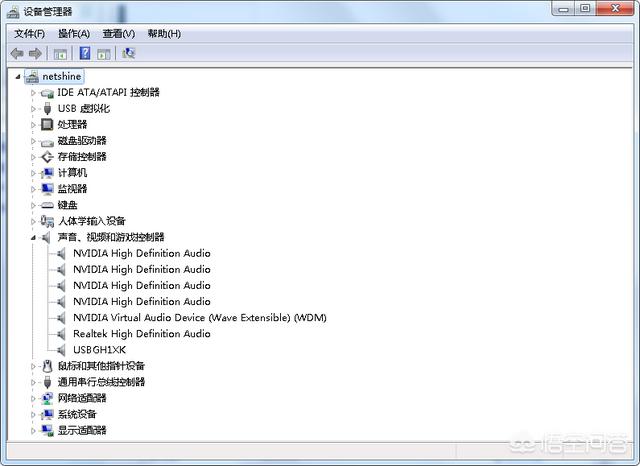640x466 pixels.
Task: Click the netshine computer icon
Action: click(32, 77)
